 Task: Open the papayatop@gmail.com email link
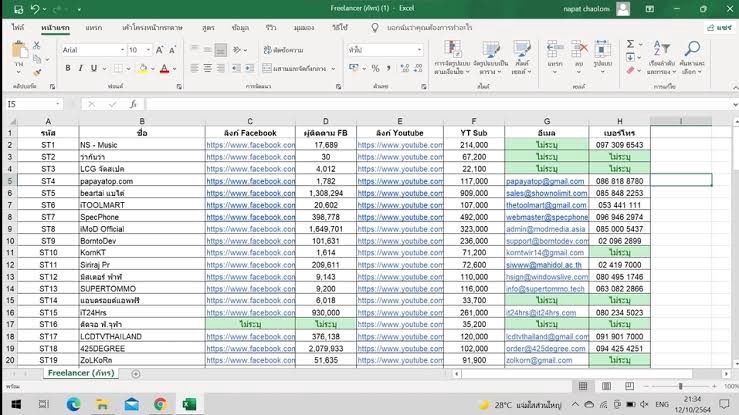click(545, 181)
